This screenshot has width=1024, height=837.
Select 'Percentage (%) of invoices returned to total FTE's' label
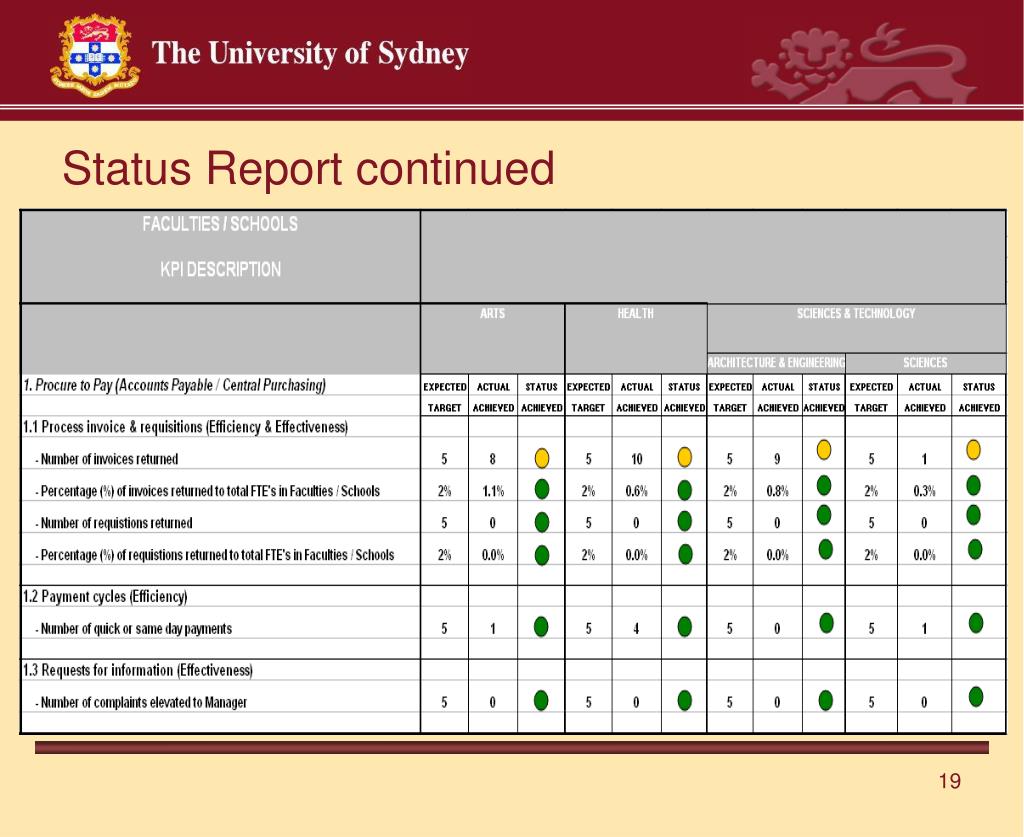point(208,491)
